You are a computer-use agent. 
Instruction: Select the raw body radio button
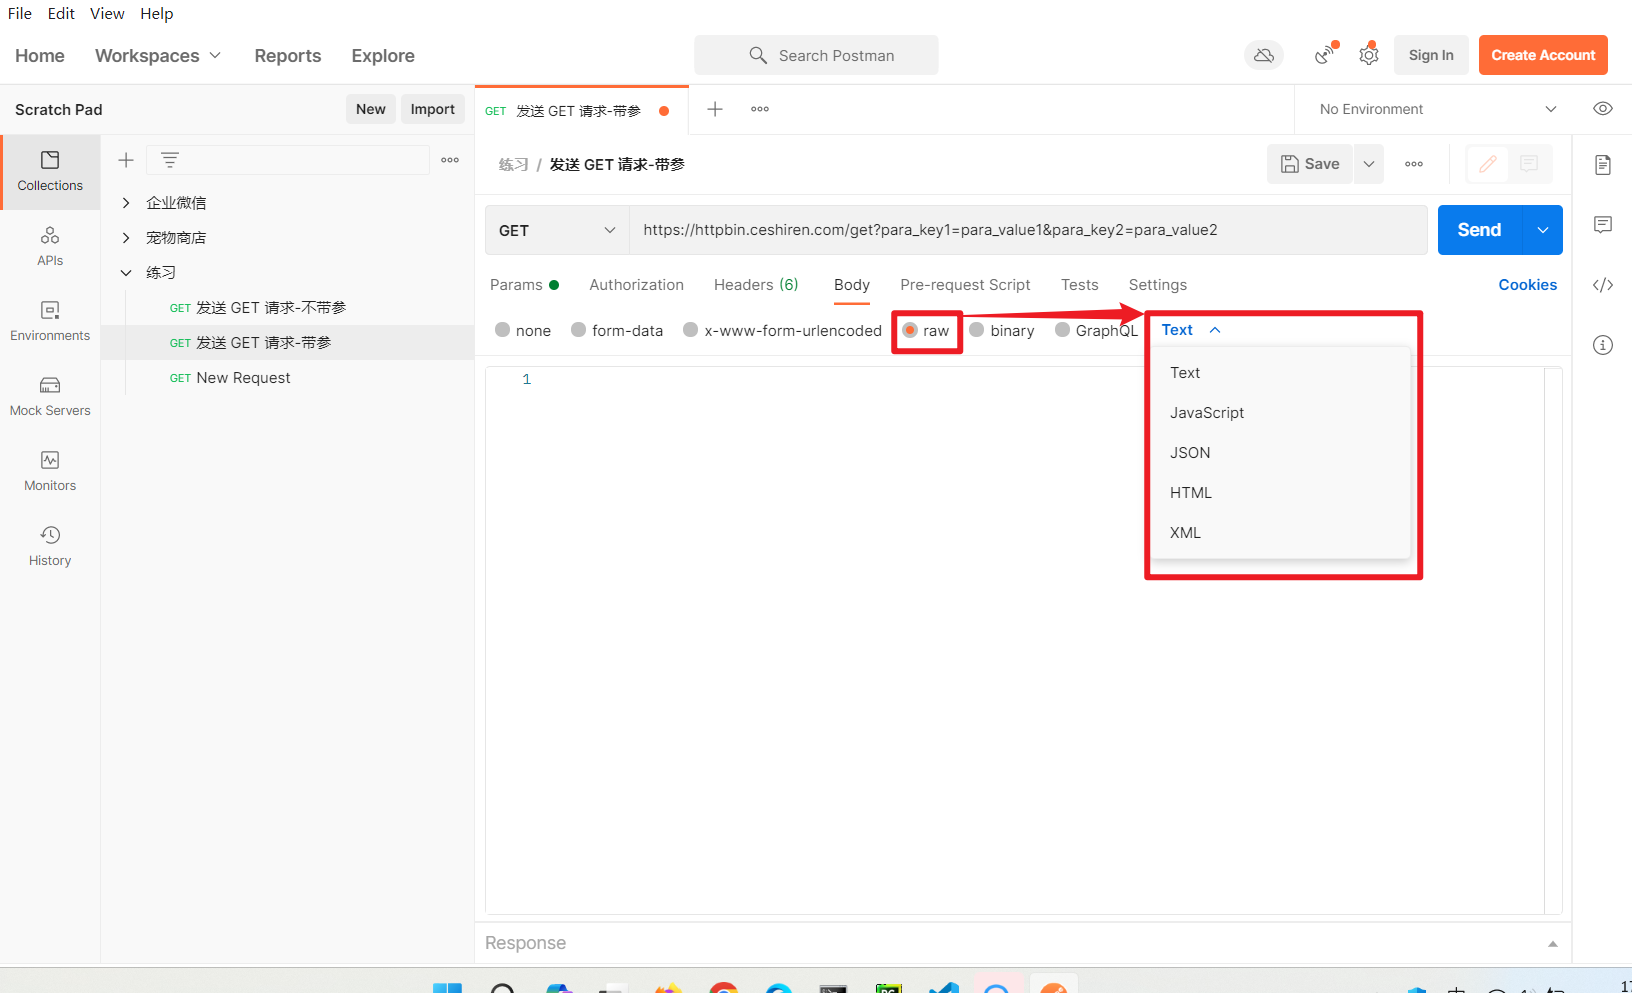click(x=910, y=330)
